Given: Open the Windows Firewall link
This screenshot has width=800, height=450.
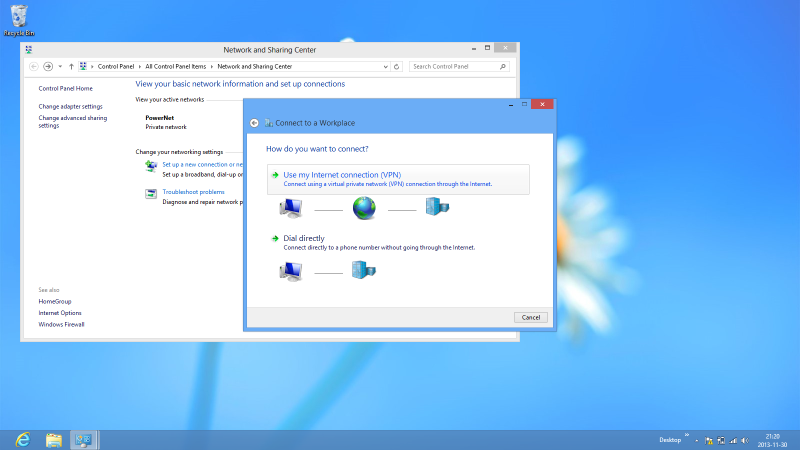Looking at the screenshot, I should 61,325.
